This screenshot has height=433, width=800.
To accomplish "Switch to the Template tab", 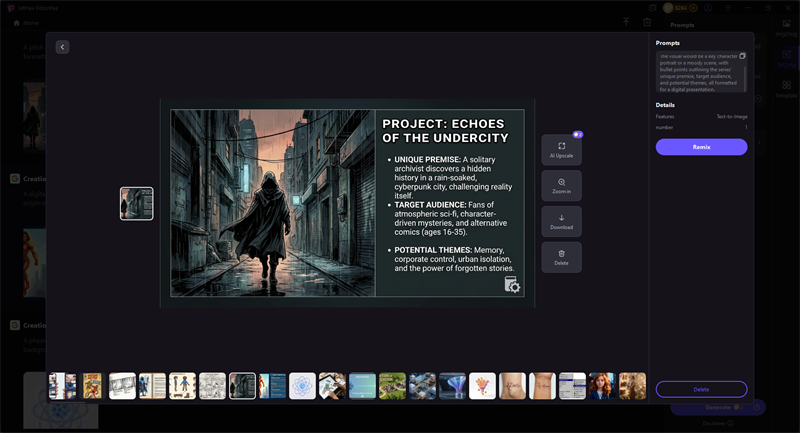I will coord(786,90).
